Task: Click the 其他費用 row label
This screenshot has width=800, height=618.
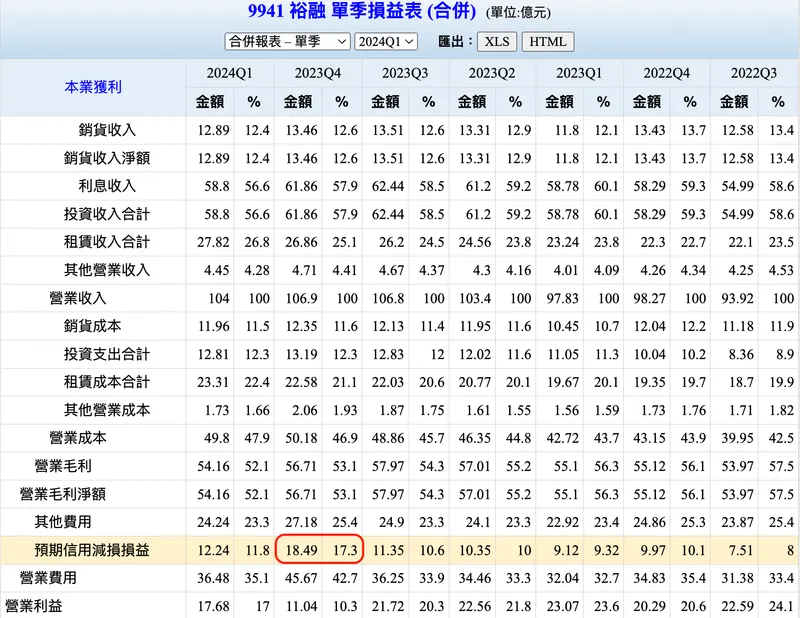Action: (x=63, y=522)
